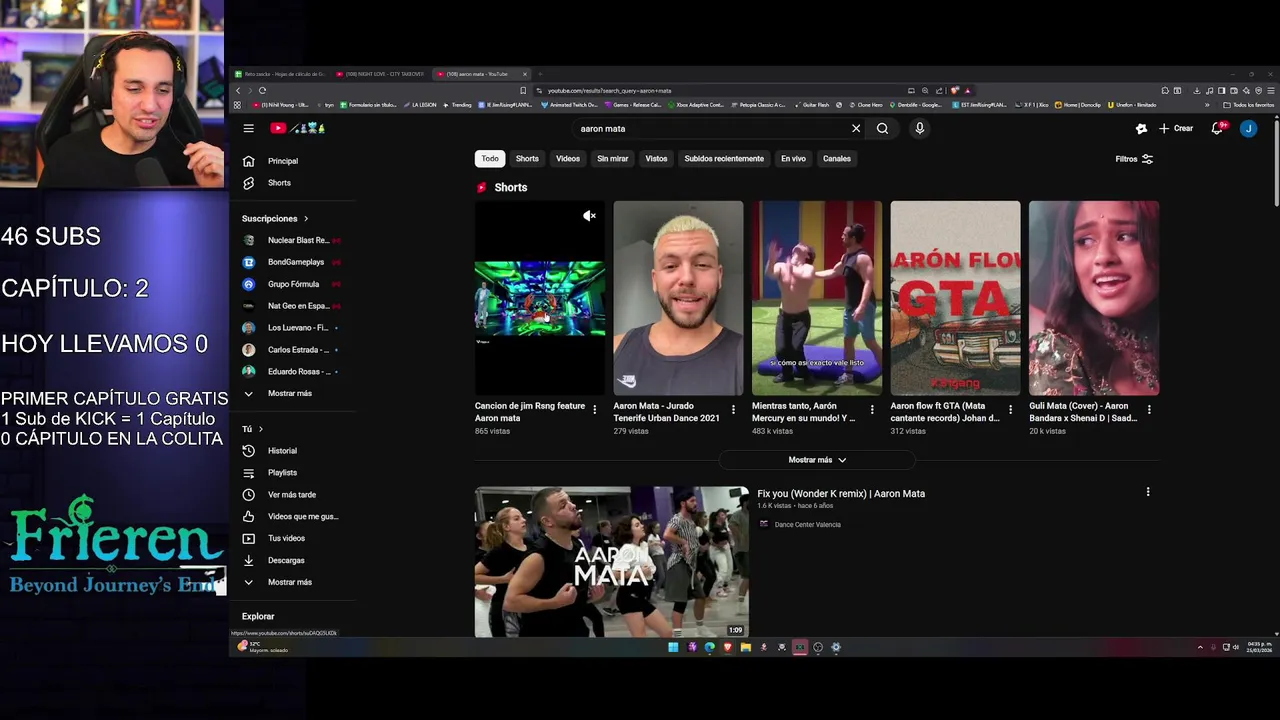Image resolution: width=1280 pixels, height=720 pixels.
Task: Select the Todo filter chip
Action: [x=490, y=158]
